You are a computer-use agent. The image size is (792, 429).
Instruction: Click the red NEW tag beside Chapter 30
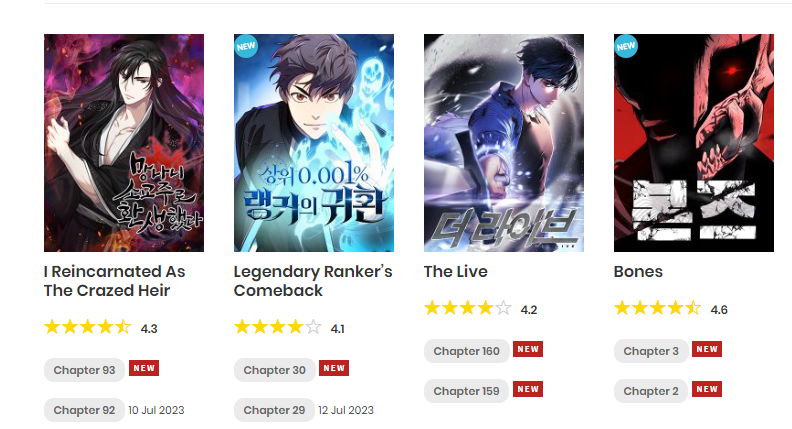pos(334,368)
